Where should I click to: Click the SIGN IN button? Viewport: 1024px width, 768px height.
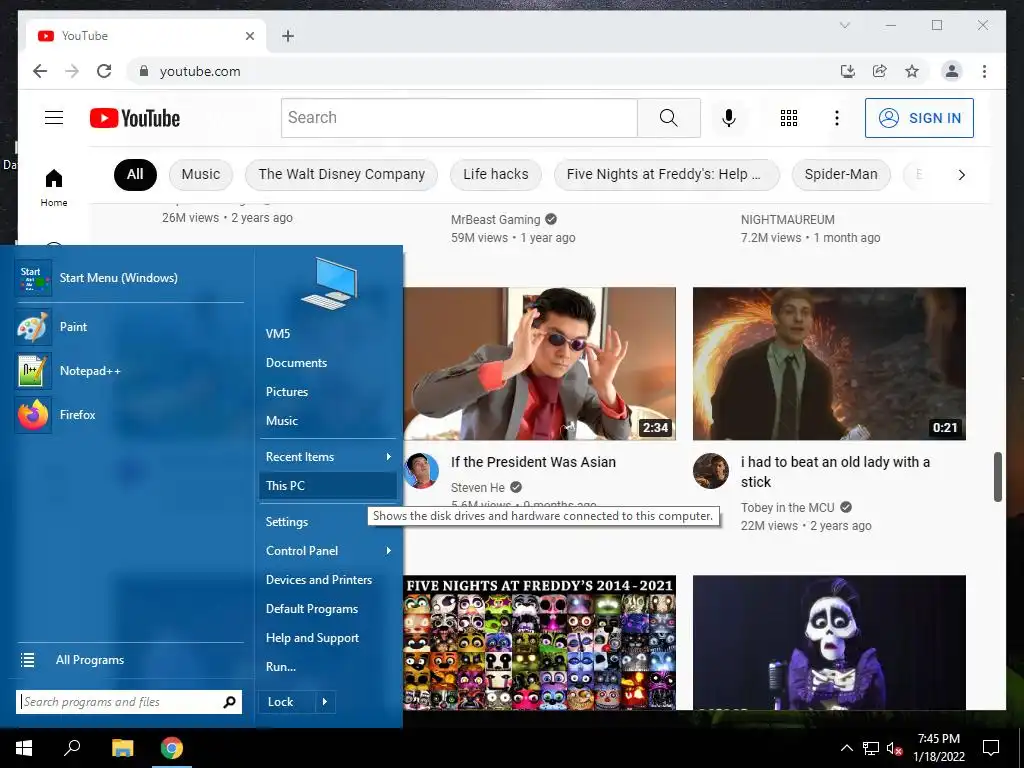919,118
